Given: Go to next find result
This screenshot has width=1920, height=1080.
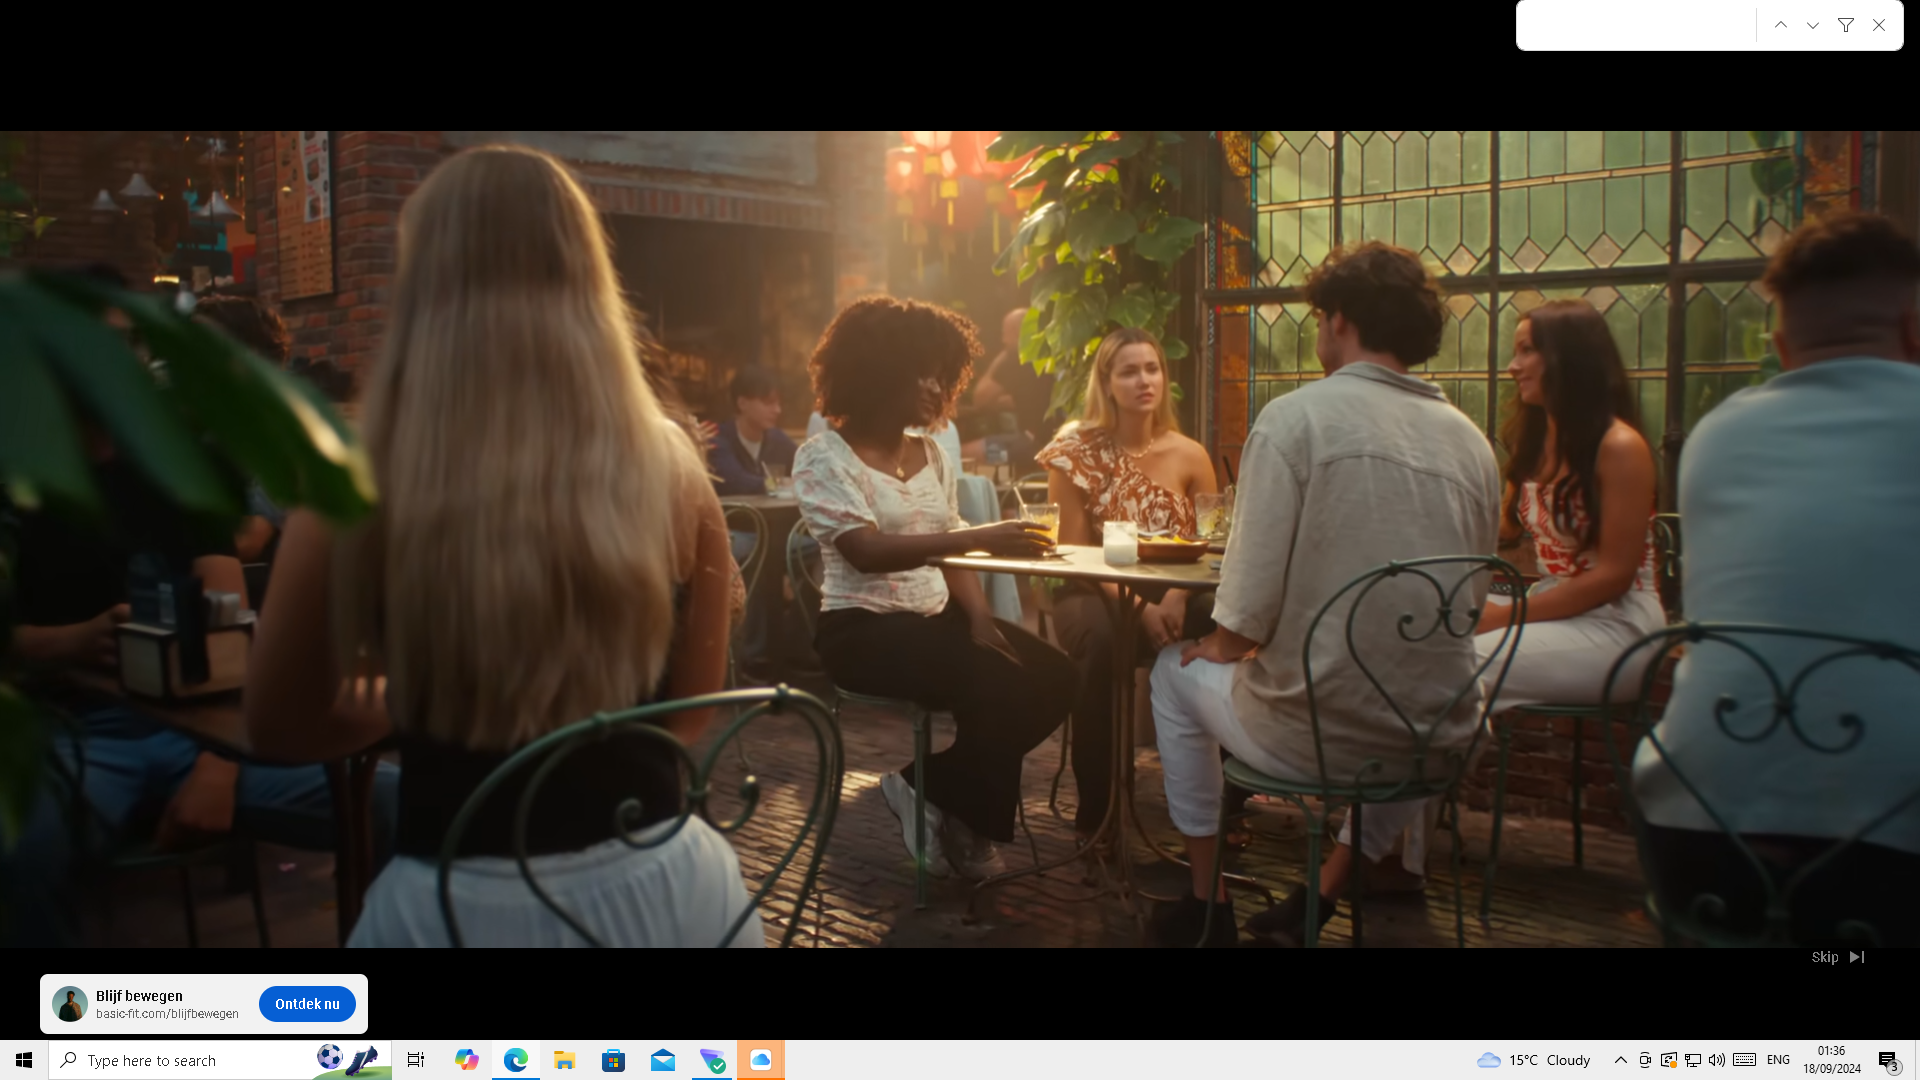Looking at the screenshot, I should (1813, 25).
